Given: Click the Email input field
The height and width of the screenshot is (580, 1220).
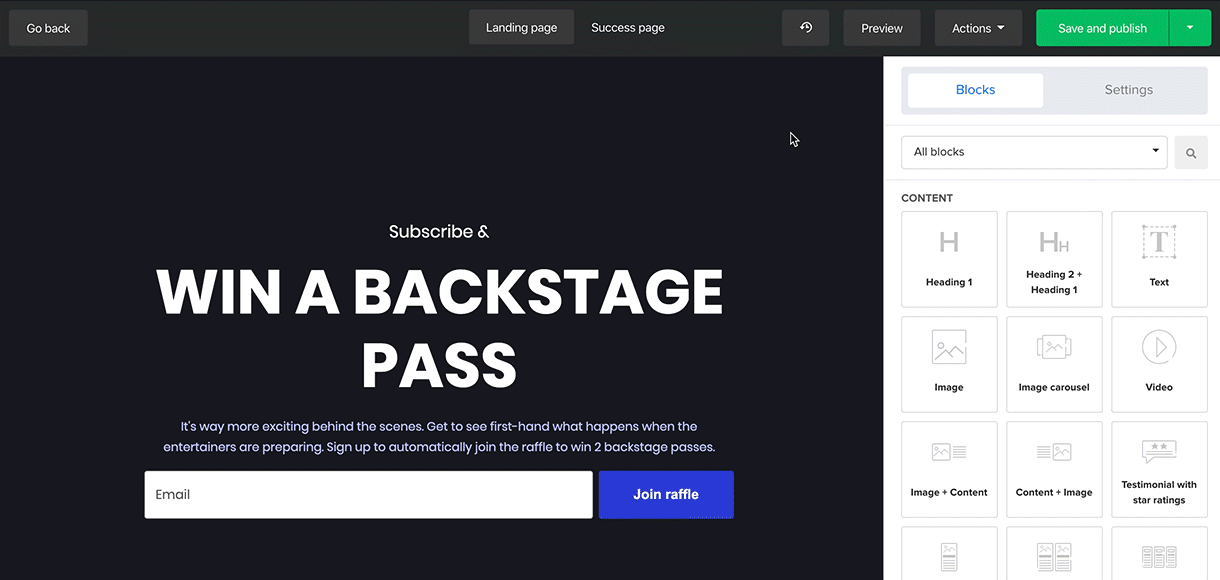Looking at the screenshot, I should 368,494.
